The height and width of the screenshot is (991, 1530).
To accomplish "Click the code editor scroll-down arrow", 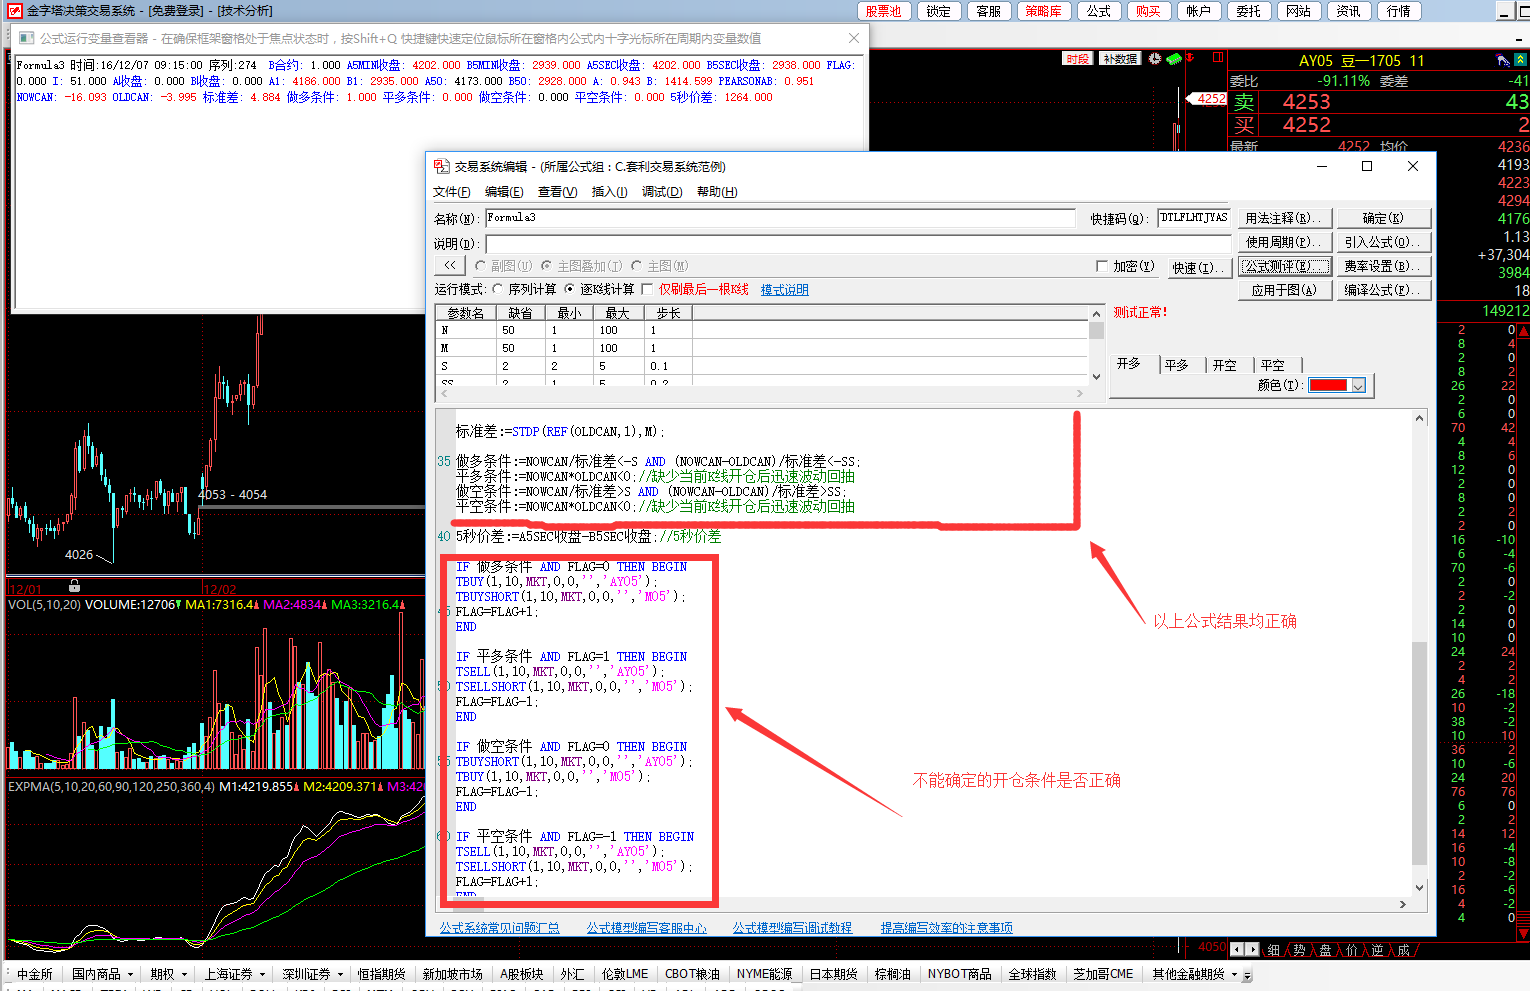I will (x=1419, y=887).
